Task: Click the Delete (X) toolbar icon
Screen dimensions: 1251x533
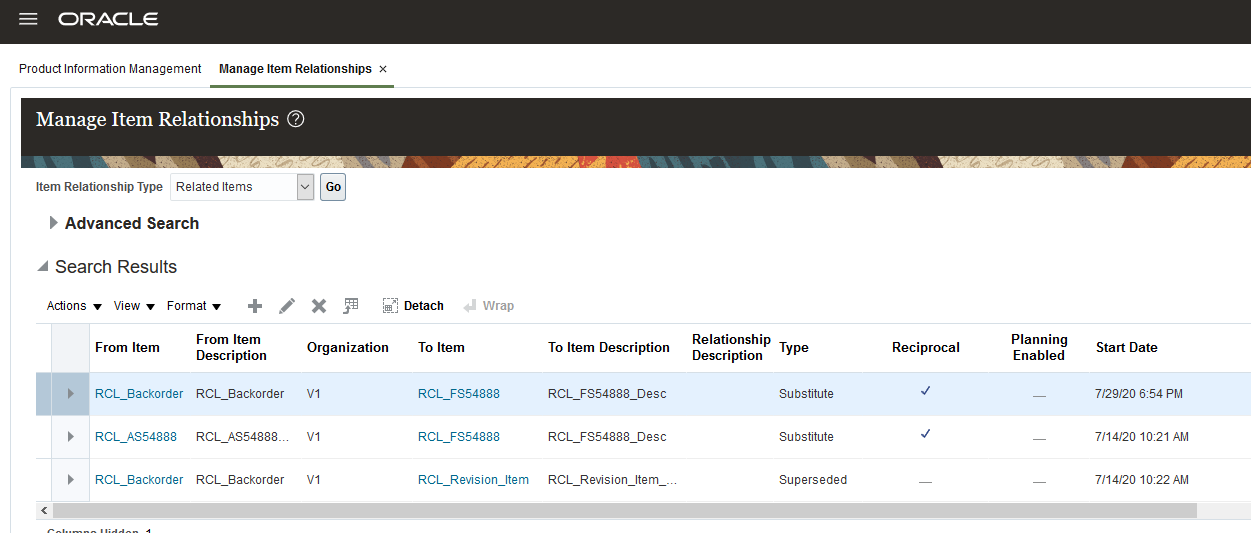Action: pos(319,306)
